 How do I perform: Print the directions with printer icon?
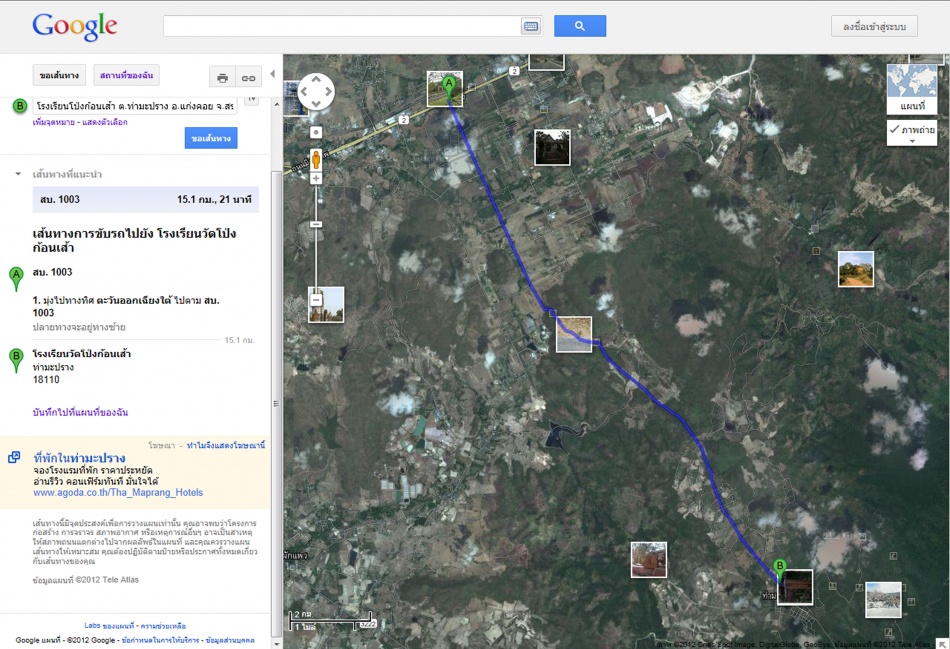click(x=222, y=77)
